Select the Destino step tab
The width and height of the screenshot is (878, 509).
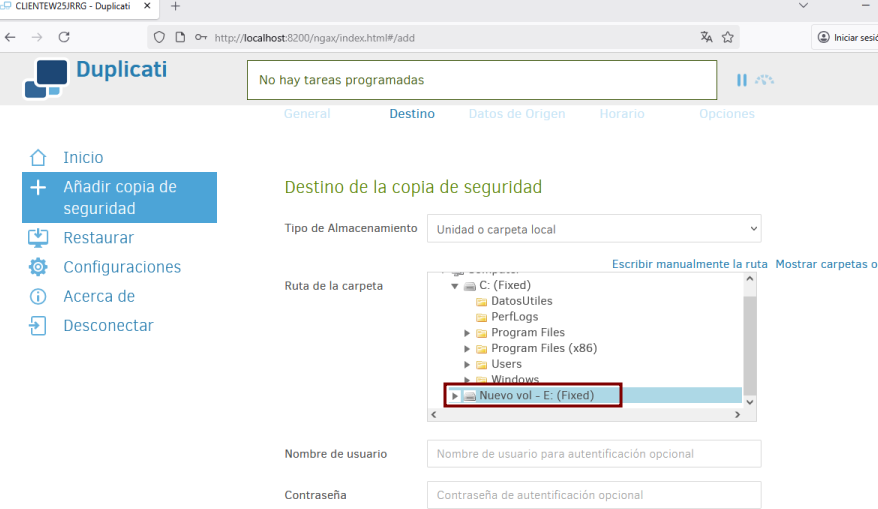coord(412,114)
